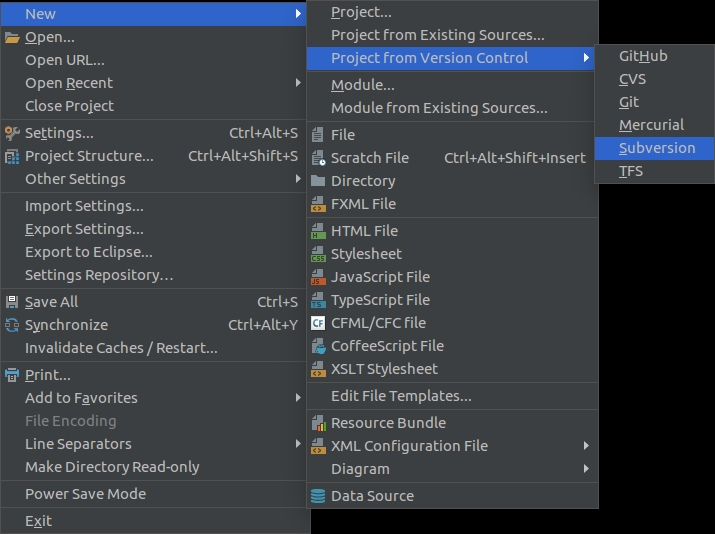Click the Synchronize arrows icon
Screen dimensions: 715x534
point(12,325)
